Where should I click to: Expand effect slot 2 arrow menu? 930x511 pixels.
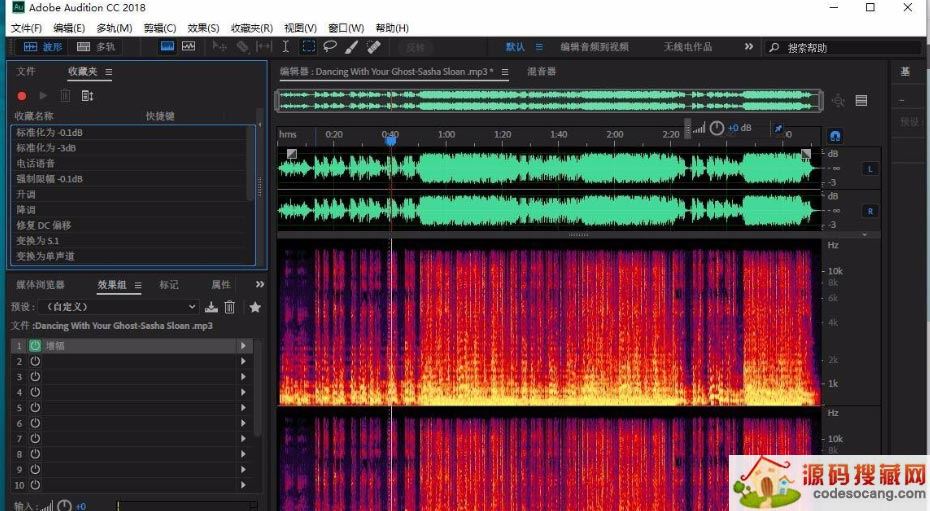(x=242, y=361)
